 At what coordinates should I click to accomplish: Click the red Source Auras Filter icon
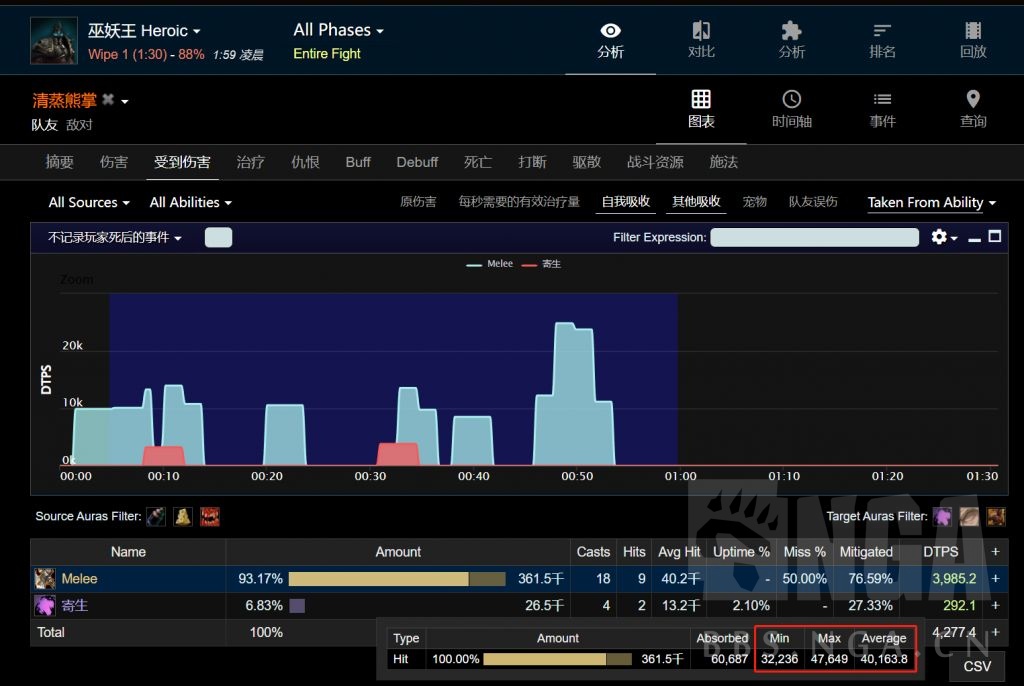(210, 517)
